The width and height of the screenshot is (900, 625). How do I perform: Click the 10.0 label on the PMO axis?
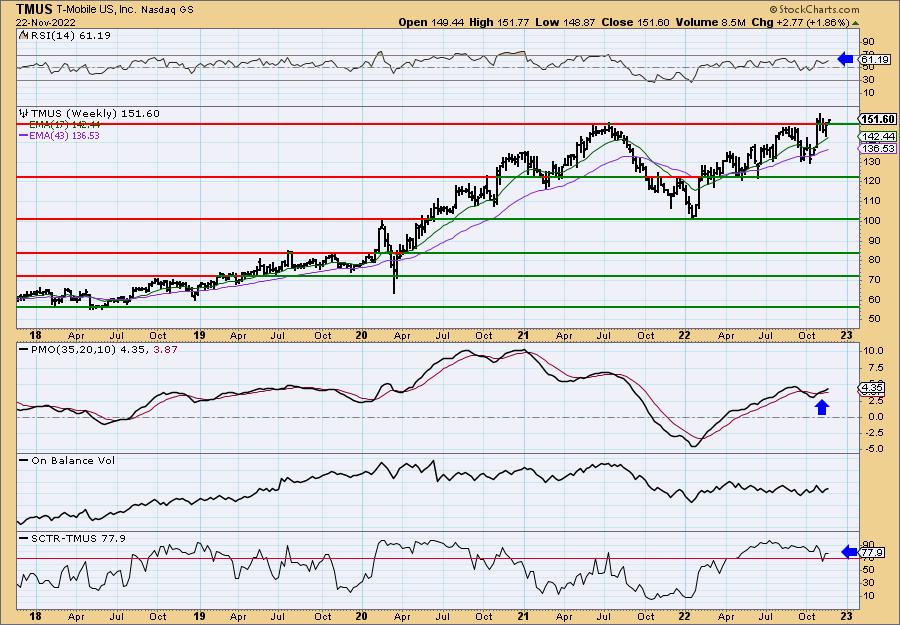[x=873, y=351]
